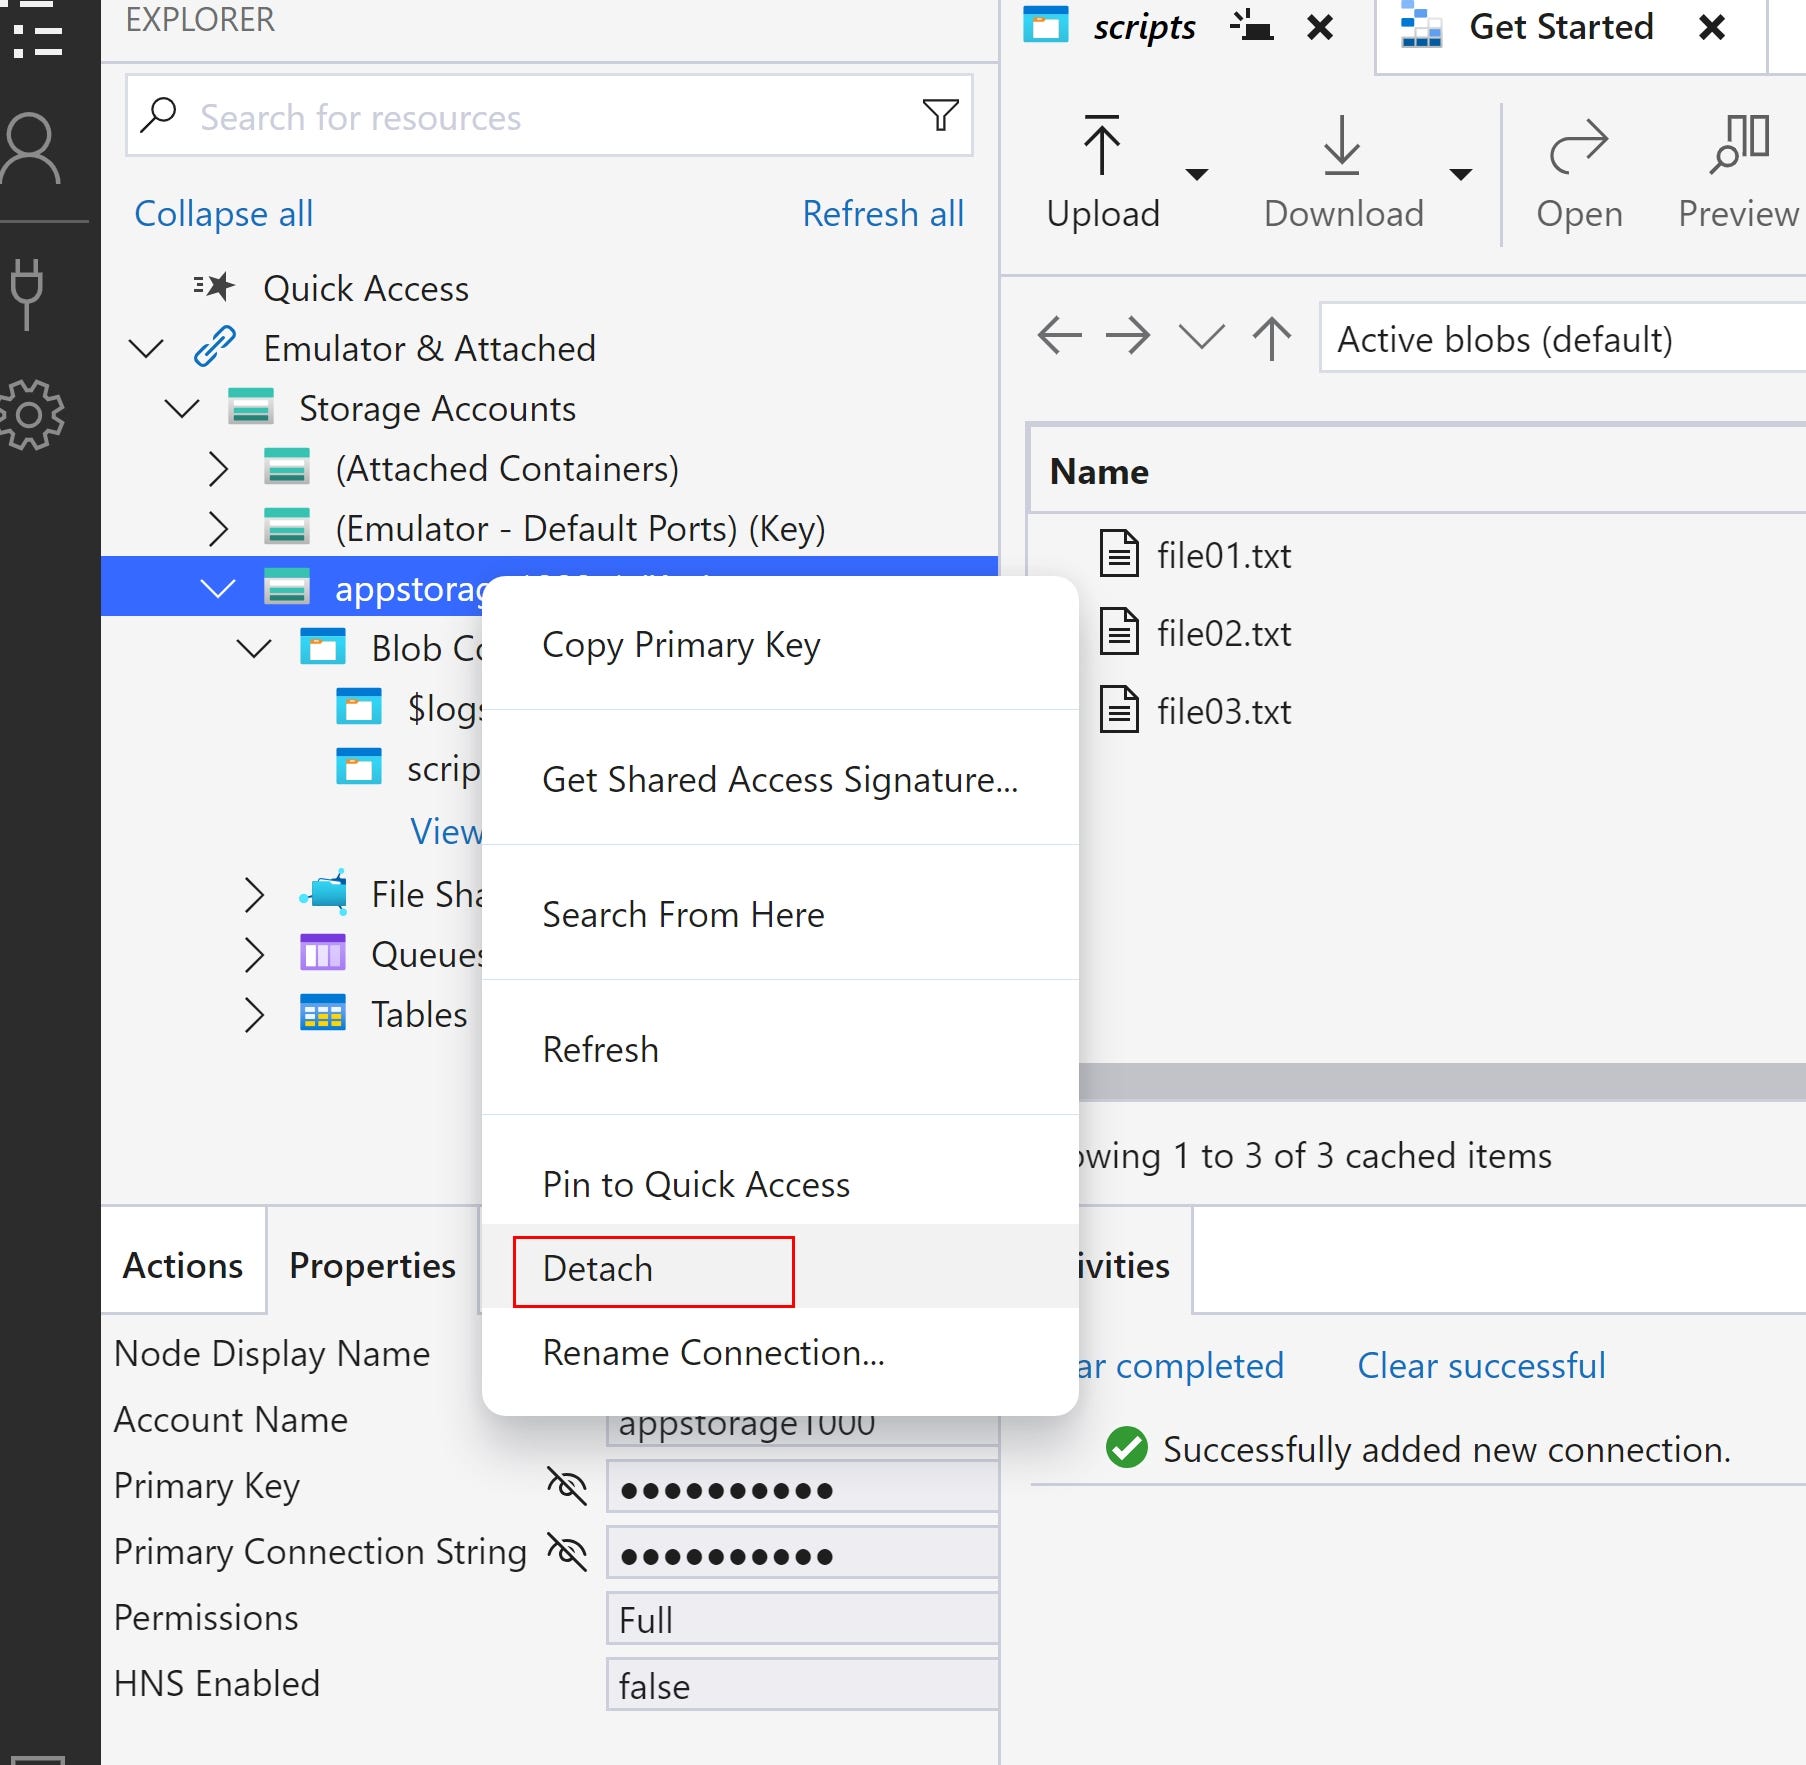Open the Account Management person icon
This screenshot has height=1765, width=1806.
[32, 149]
